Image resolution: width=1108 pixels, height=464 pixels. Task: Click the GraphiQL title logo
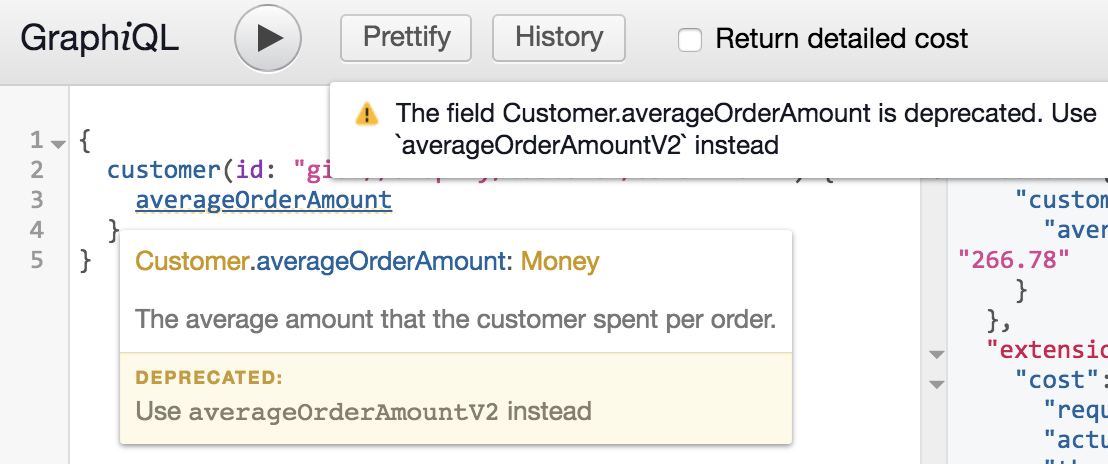point(100,39)
